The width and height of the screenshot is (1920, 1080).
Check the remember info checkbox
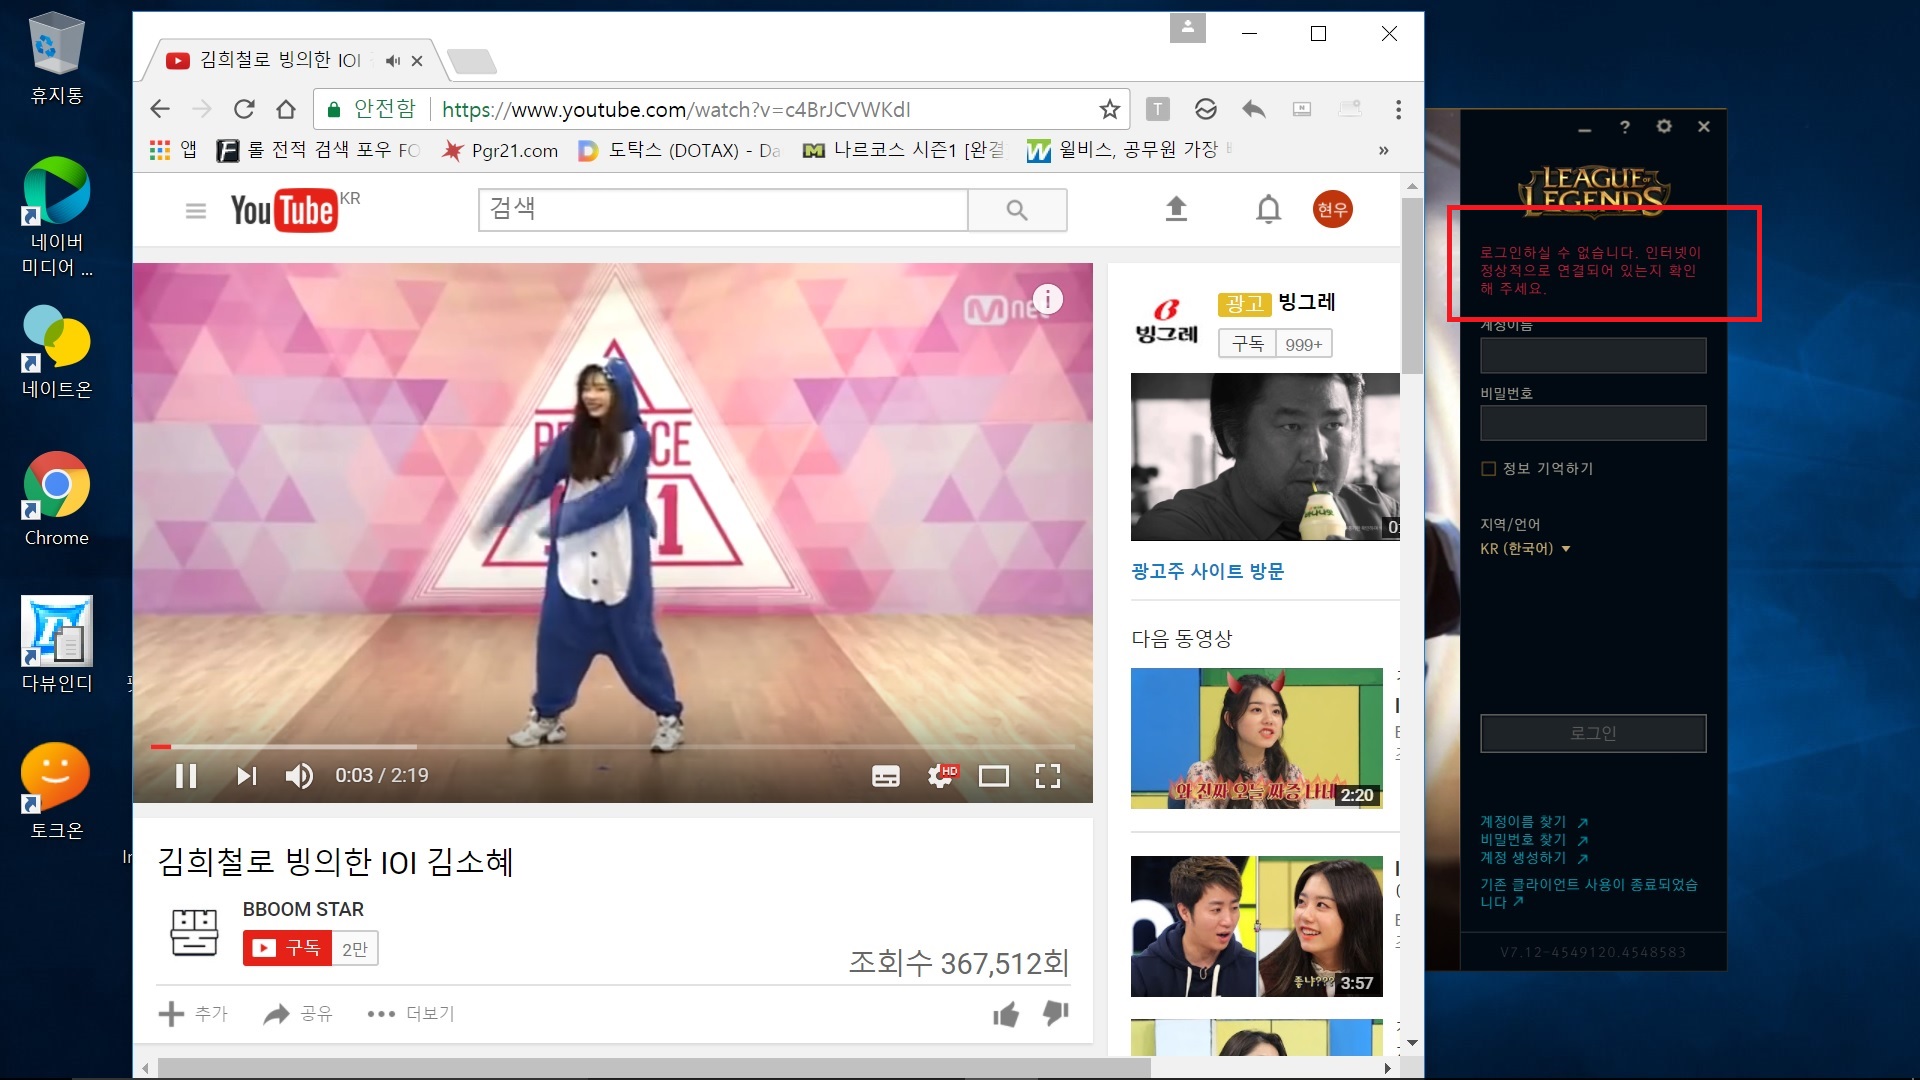tap(1488, 469)
